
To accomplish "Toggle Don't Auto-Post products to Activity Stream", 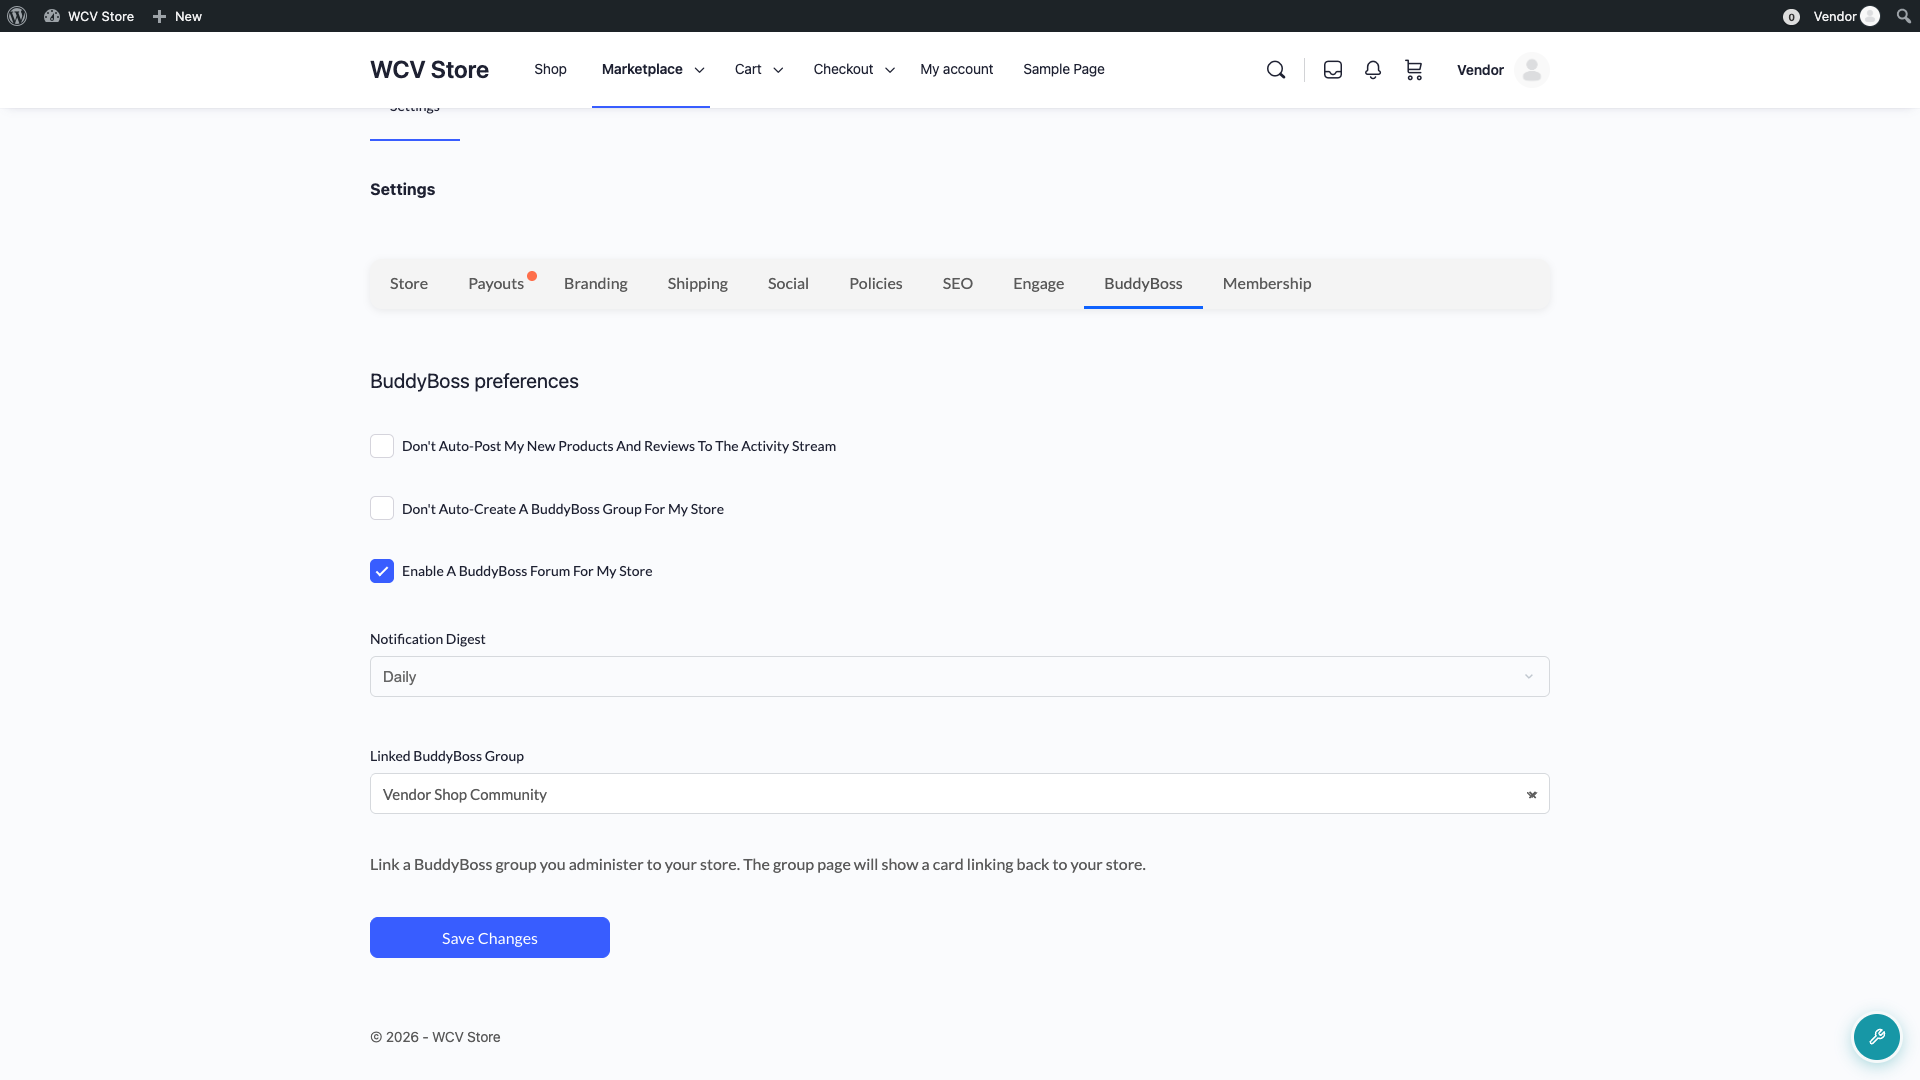I will coord(382,446).
